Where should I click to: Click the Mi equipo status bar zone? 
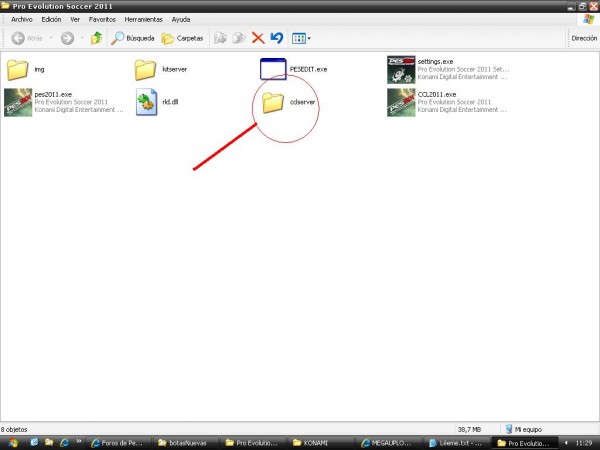pyautogui.click(x=523, y=429)
